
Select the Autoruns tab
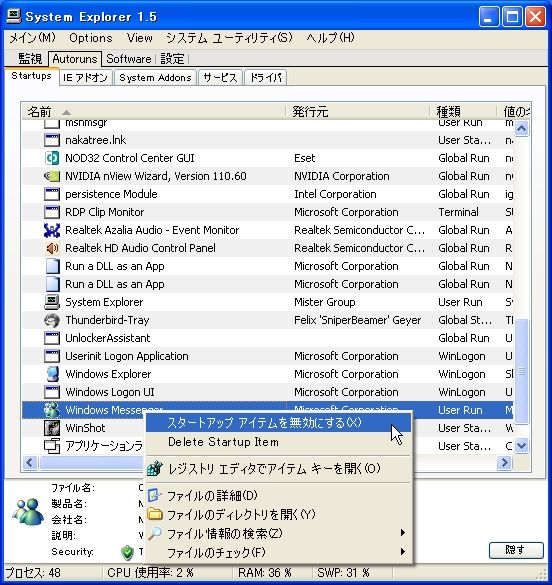tap(75, 59)
